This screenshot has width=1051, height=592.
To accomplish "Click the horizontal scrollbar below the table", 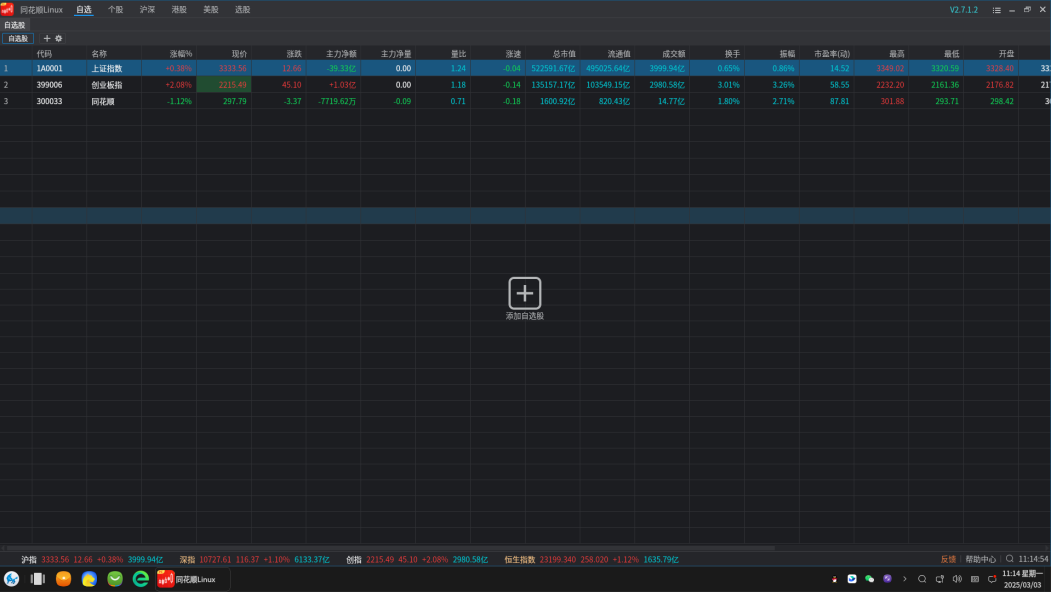I will point(390,548).
